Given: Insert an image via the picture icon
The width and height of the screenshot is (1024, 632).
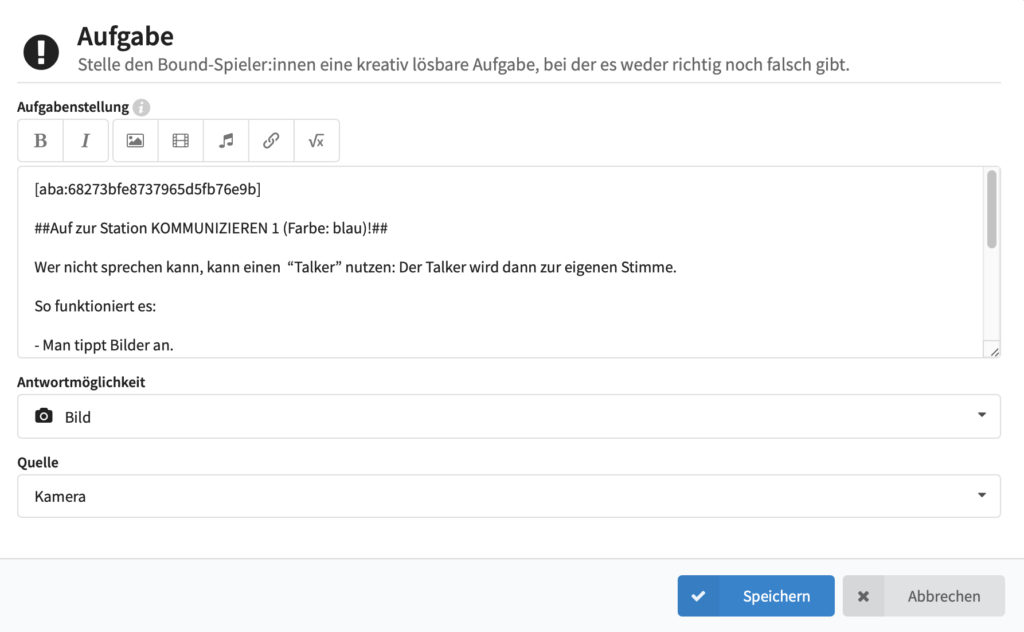Looking at the screenshot, I should tap(135, 141).
